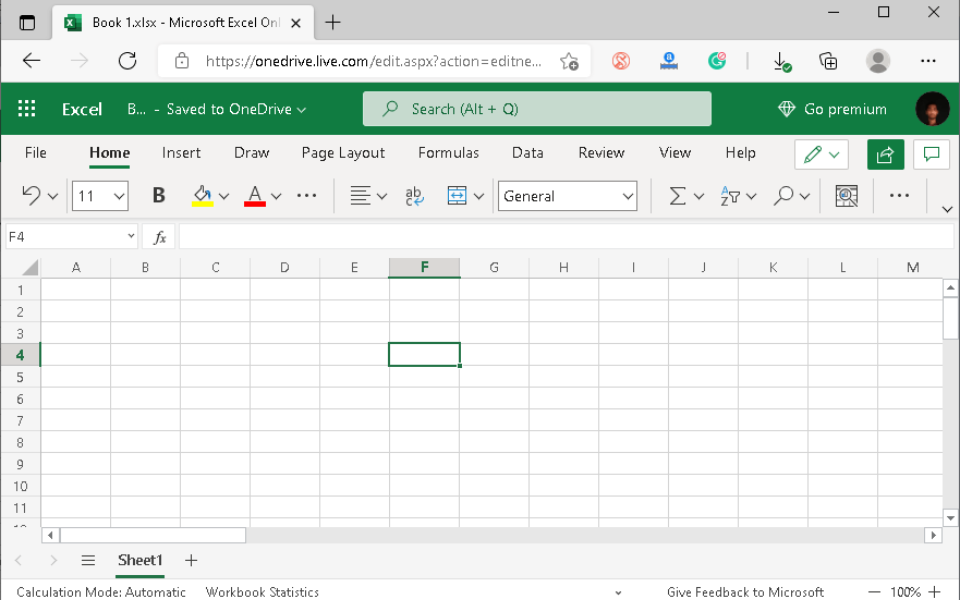Click the Find and Select magnifier
960x600 pixels.
tap(783, 196)
